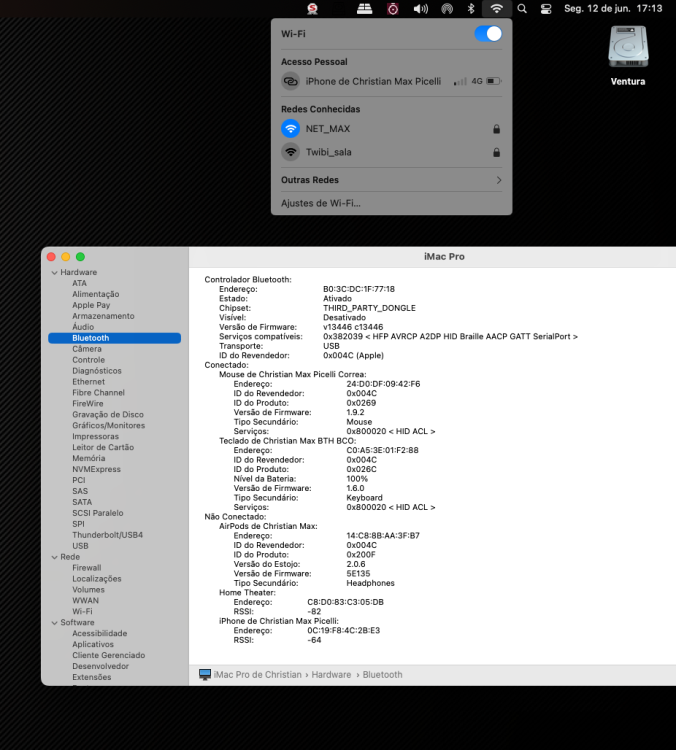Screen dimensions: 676x750
Task: Select Diagnósticos in sidebar
Action: [97, 371]
